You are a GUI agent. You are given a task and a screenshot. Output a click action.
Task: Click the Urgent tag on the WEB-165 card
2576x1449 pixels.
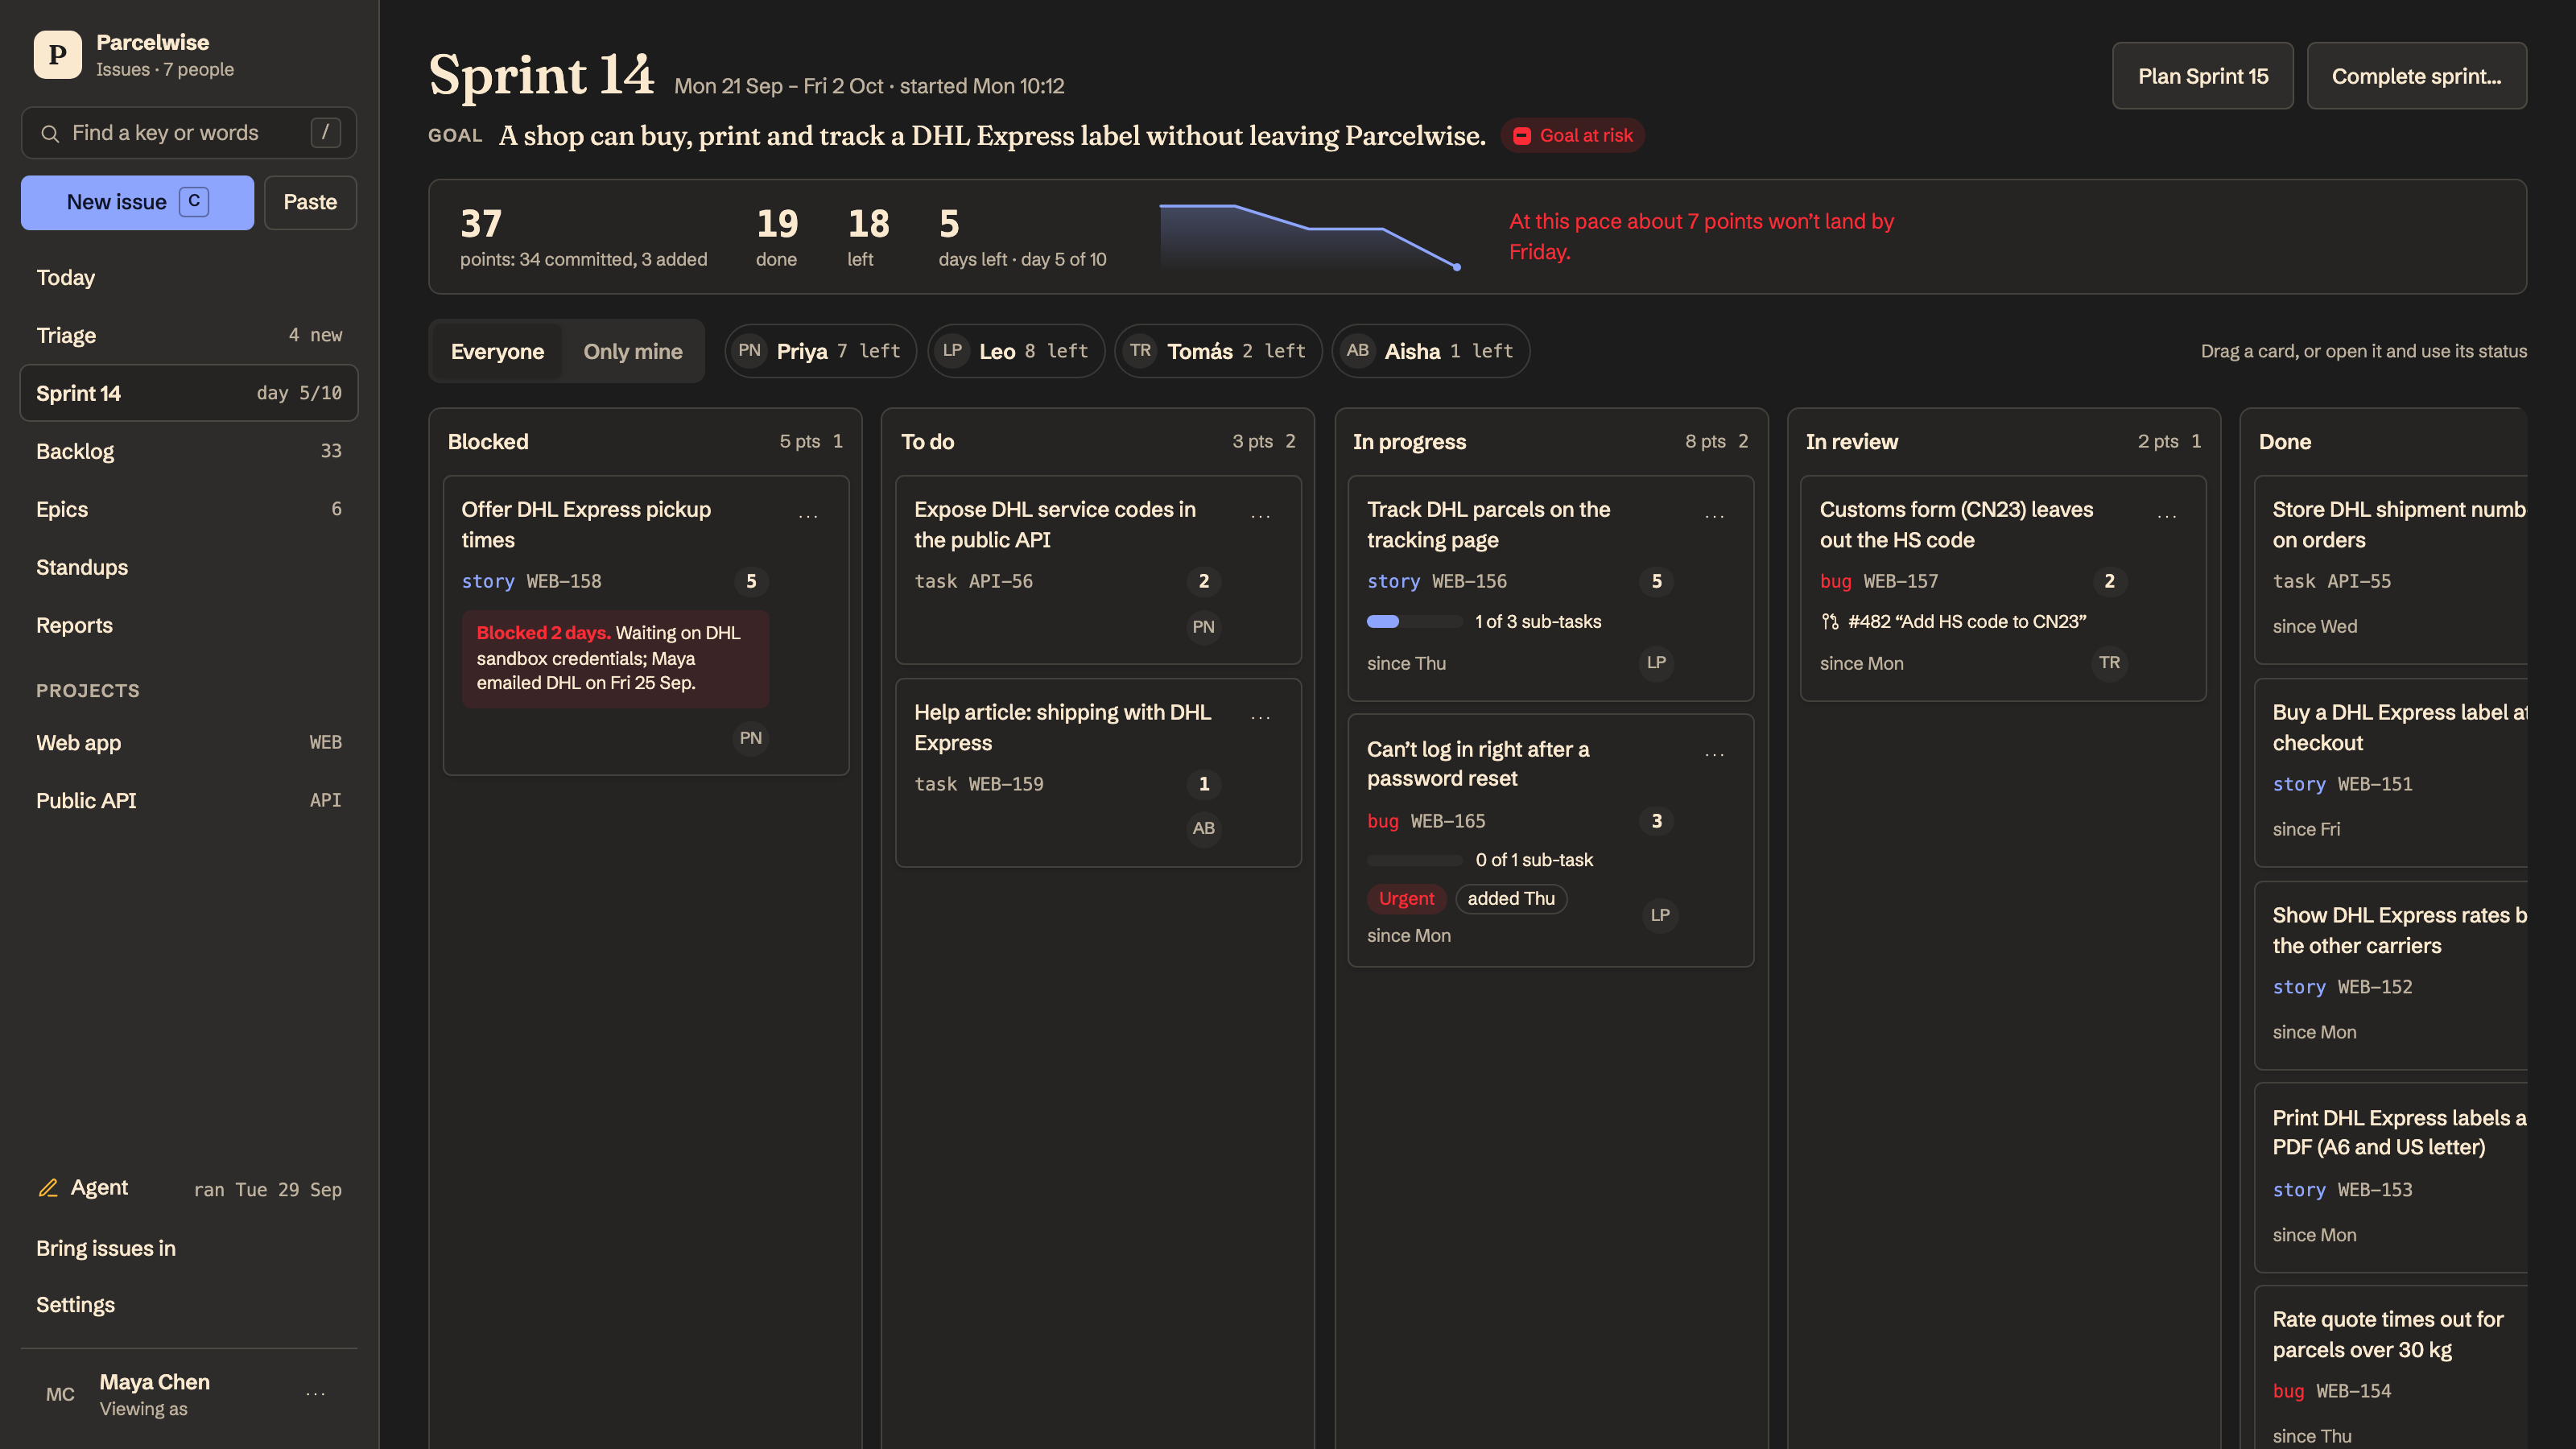[1406, 899]
